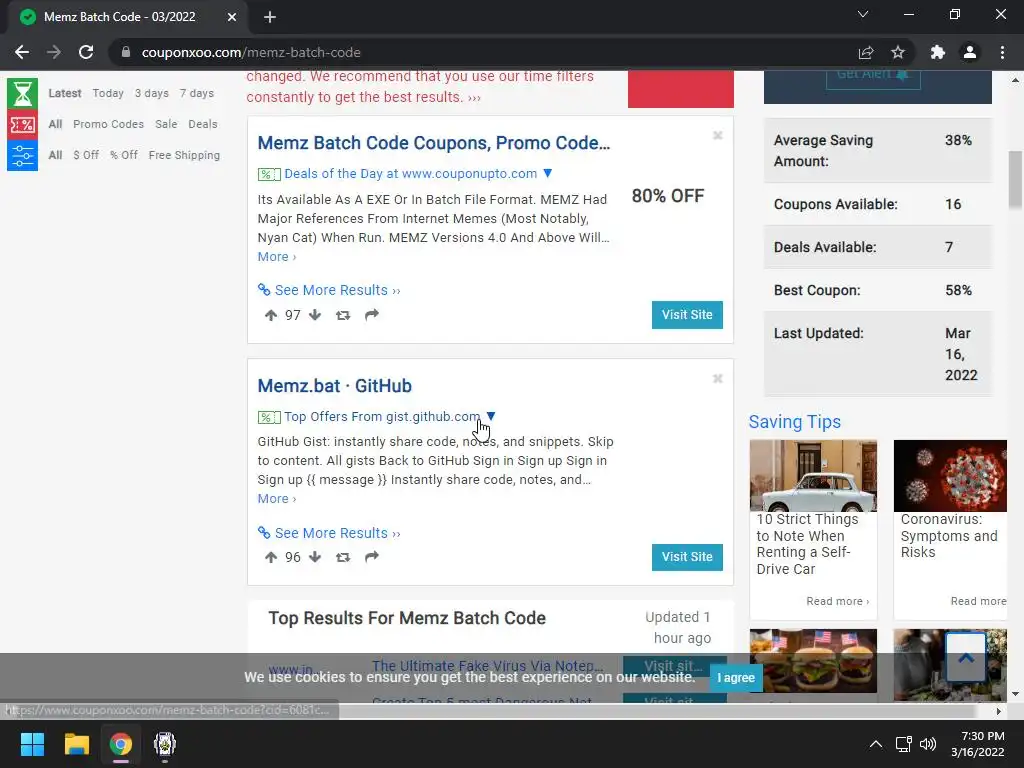1024x768 pixels.
Task: Open the share page icon in address bar
Action: pos(866,52)
